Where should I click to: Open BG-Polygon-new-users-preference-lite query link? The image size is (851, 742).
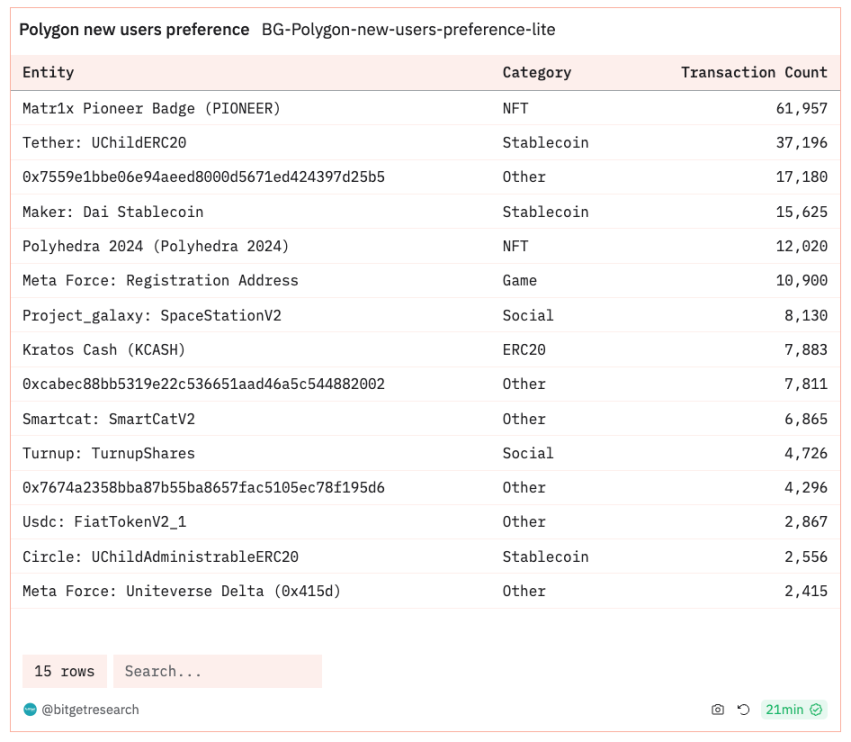[x=408, y=30]
